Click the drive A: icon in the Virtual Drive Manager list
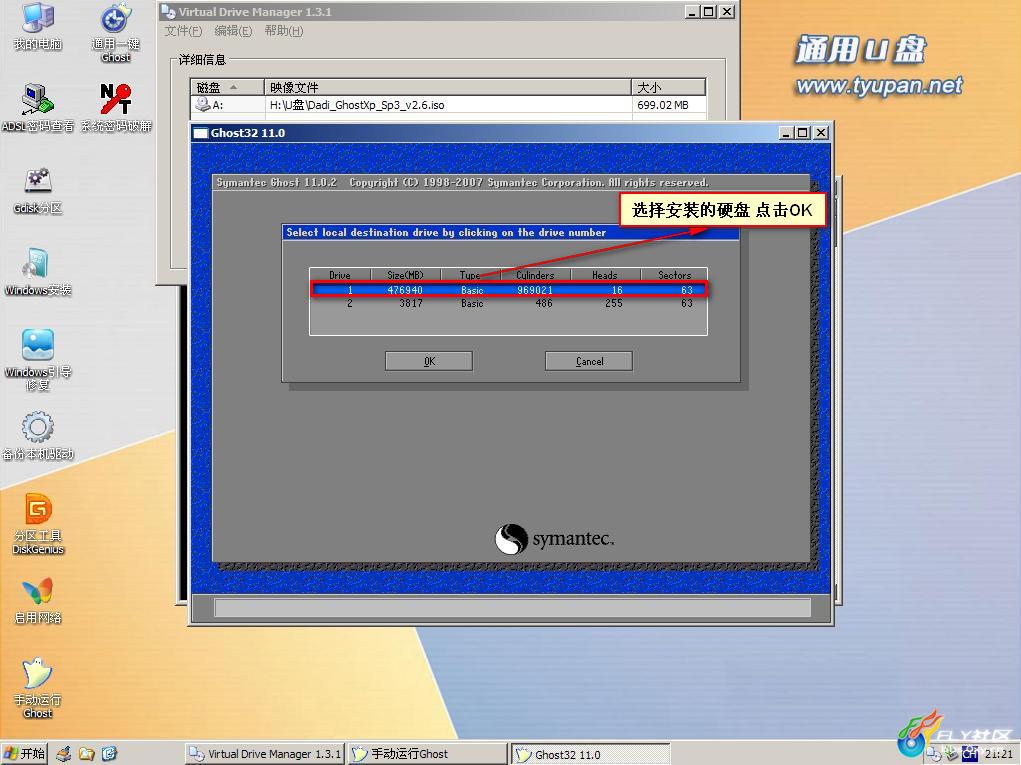The image size is (1021, 765). click(203, 104)
